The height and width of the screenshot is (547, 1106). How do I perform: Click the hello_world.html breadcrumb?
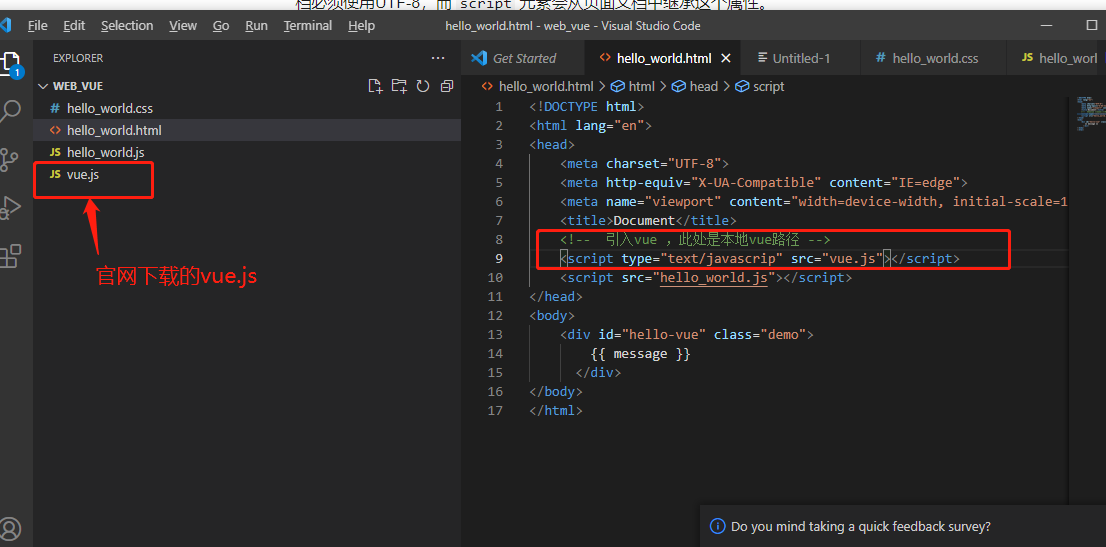click(x=545, y=87)
